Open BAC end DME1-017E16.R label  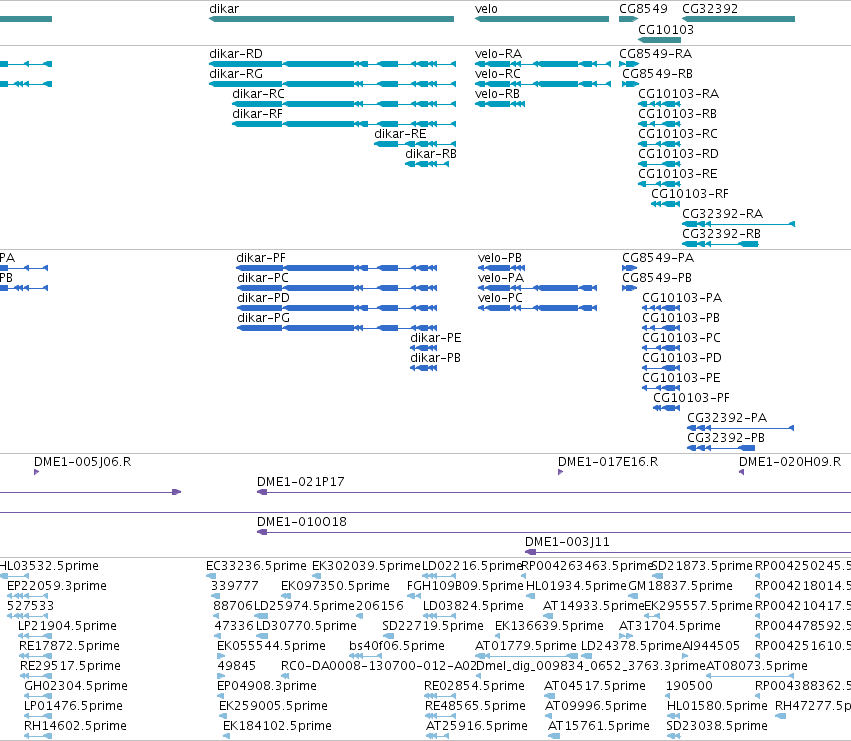(608, 463)
